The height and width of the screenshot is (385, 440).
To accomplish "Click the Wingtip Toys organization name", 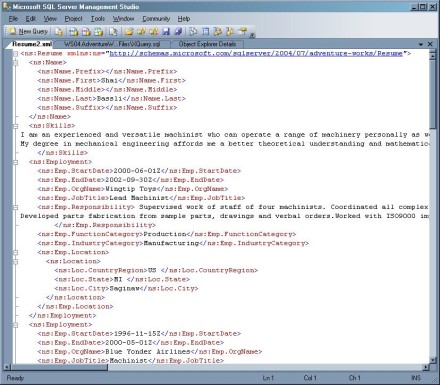I will (x=131, y=189).
